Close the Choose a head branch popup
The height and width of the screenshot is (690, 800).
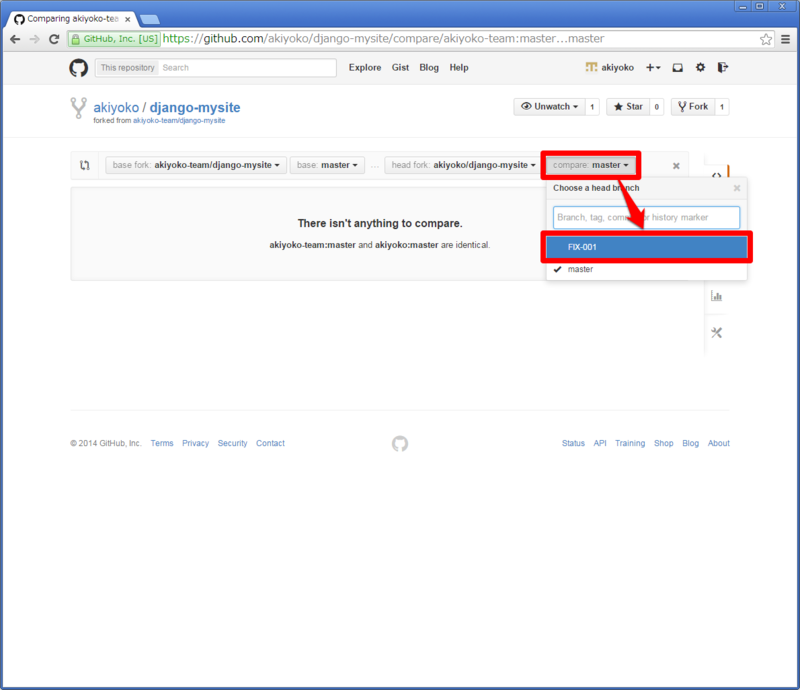pos(737,188)
